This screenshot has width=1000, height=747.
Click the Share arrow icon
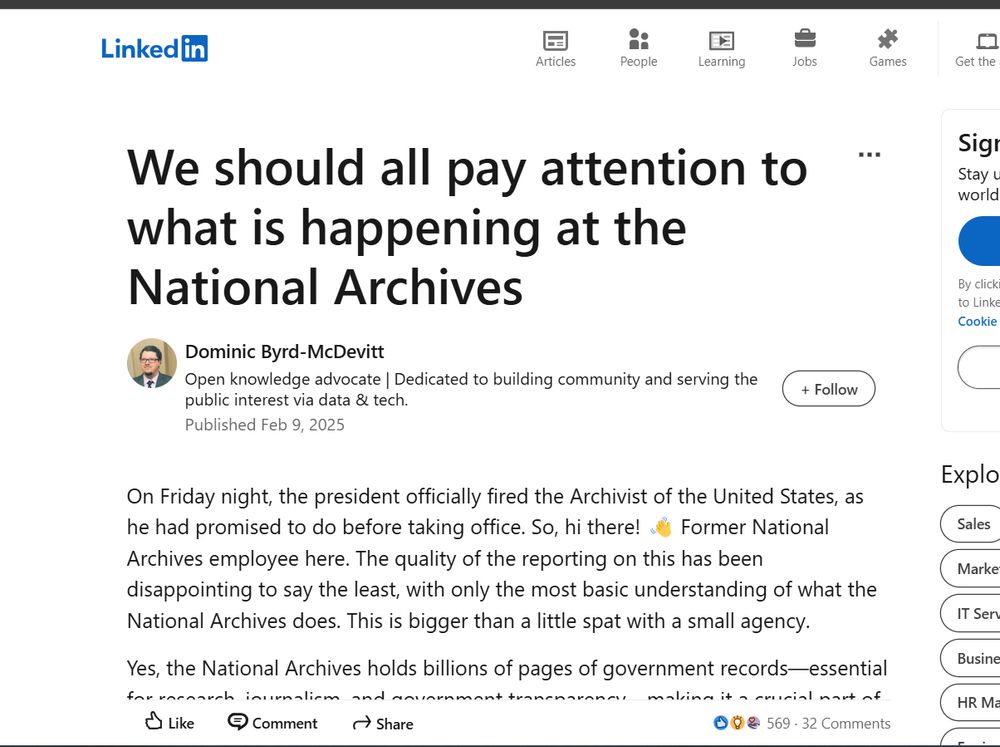click(381, 722)
